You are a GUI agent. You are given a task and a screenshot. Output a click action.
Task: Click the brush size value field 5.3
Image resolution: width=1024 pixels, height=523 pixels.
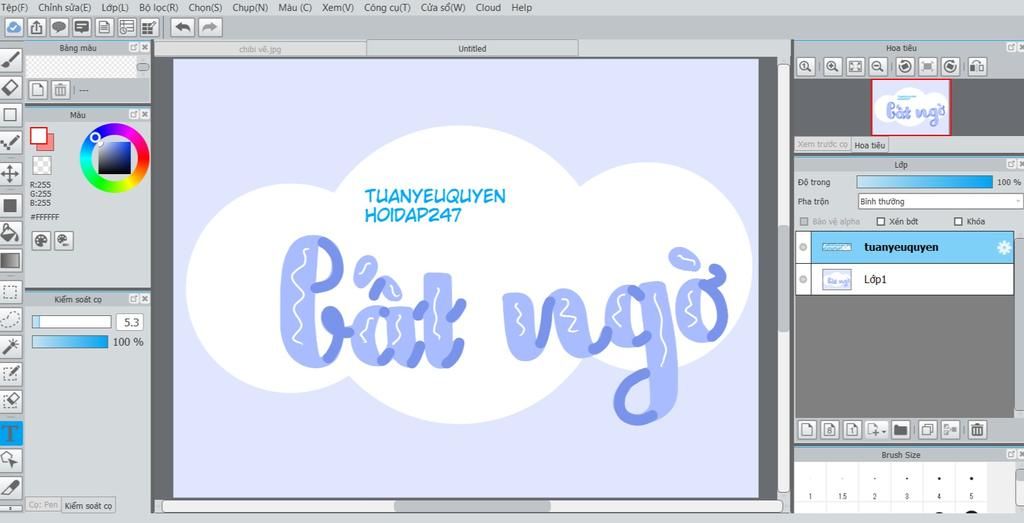129,322
